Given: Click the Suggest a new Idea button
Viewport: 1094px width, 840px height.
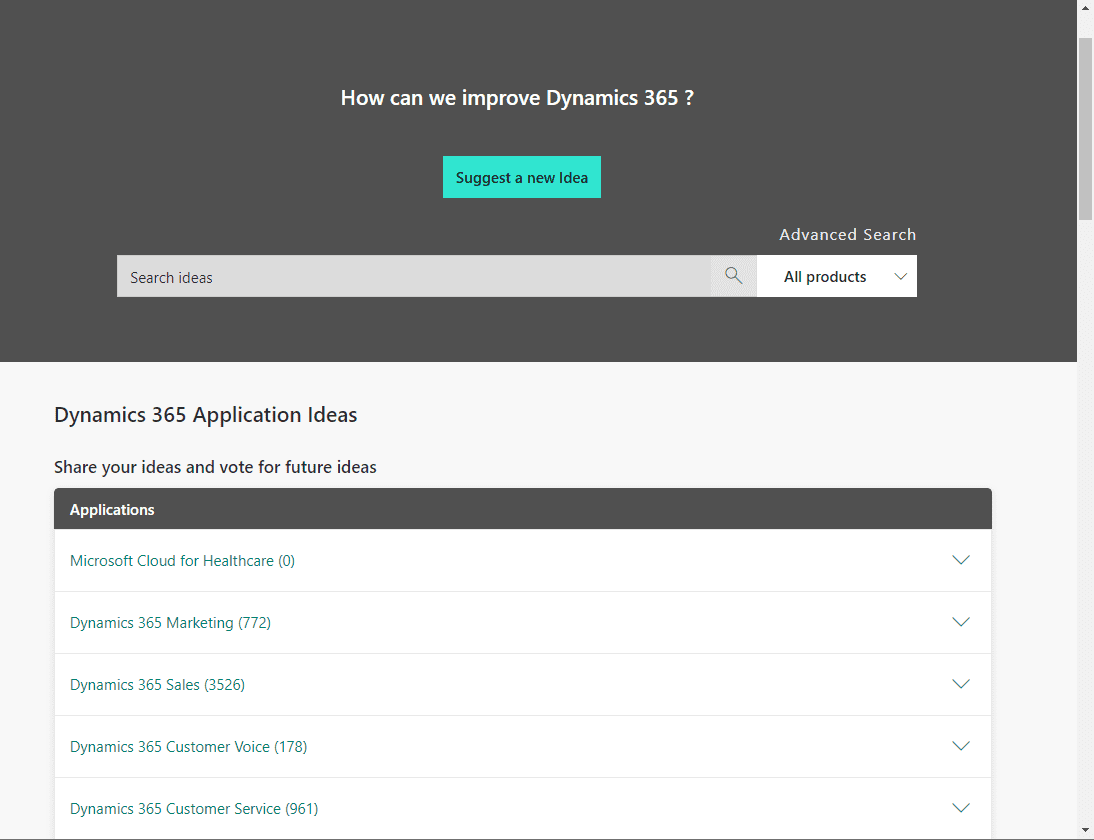Looking at the screenshot, I should [521, 177].
